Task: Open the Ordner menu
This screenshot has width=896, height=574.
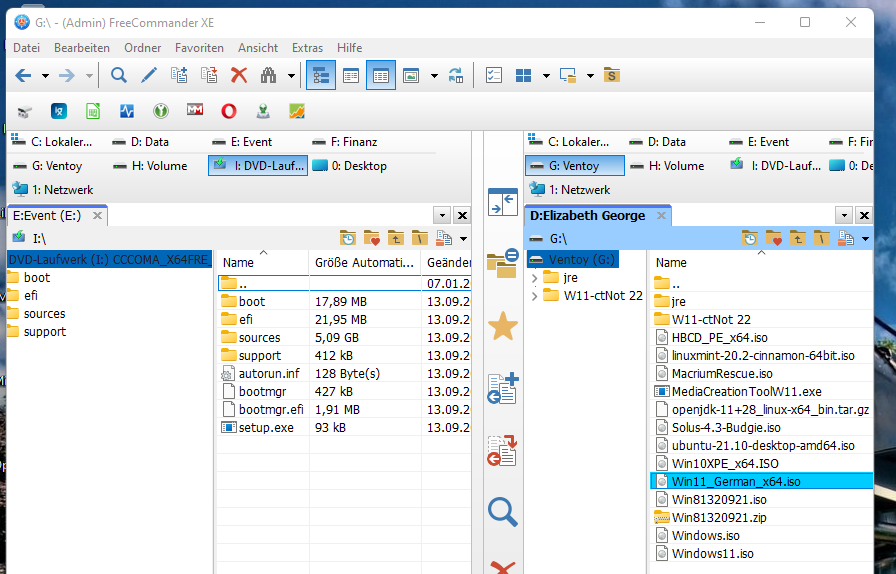Action: click(143, 48)
